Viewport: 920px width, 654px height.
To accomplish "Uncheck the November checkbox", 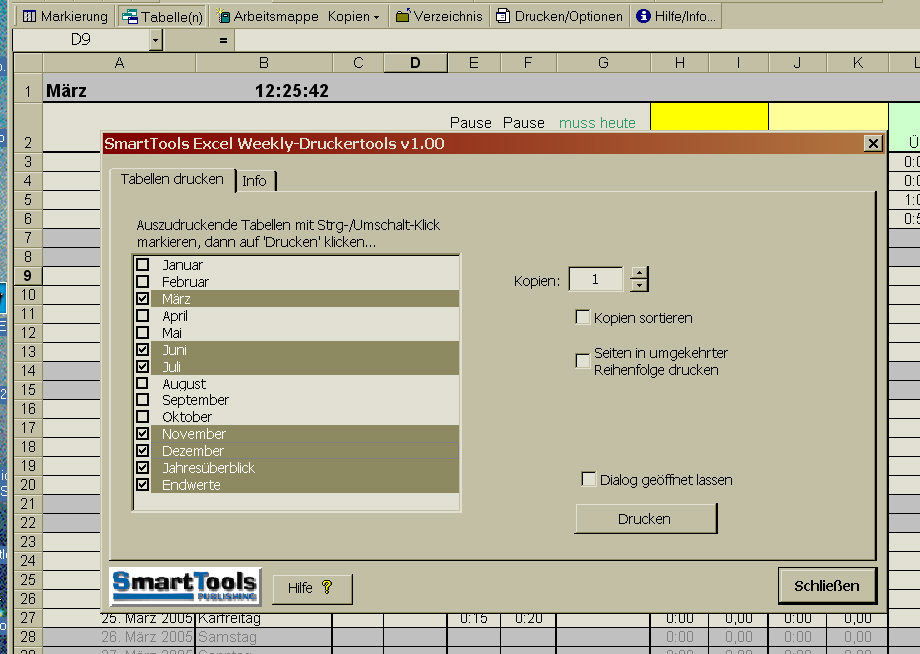I will pos(143,434).
